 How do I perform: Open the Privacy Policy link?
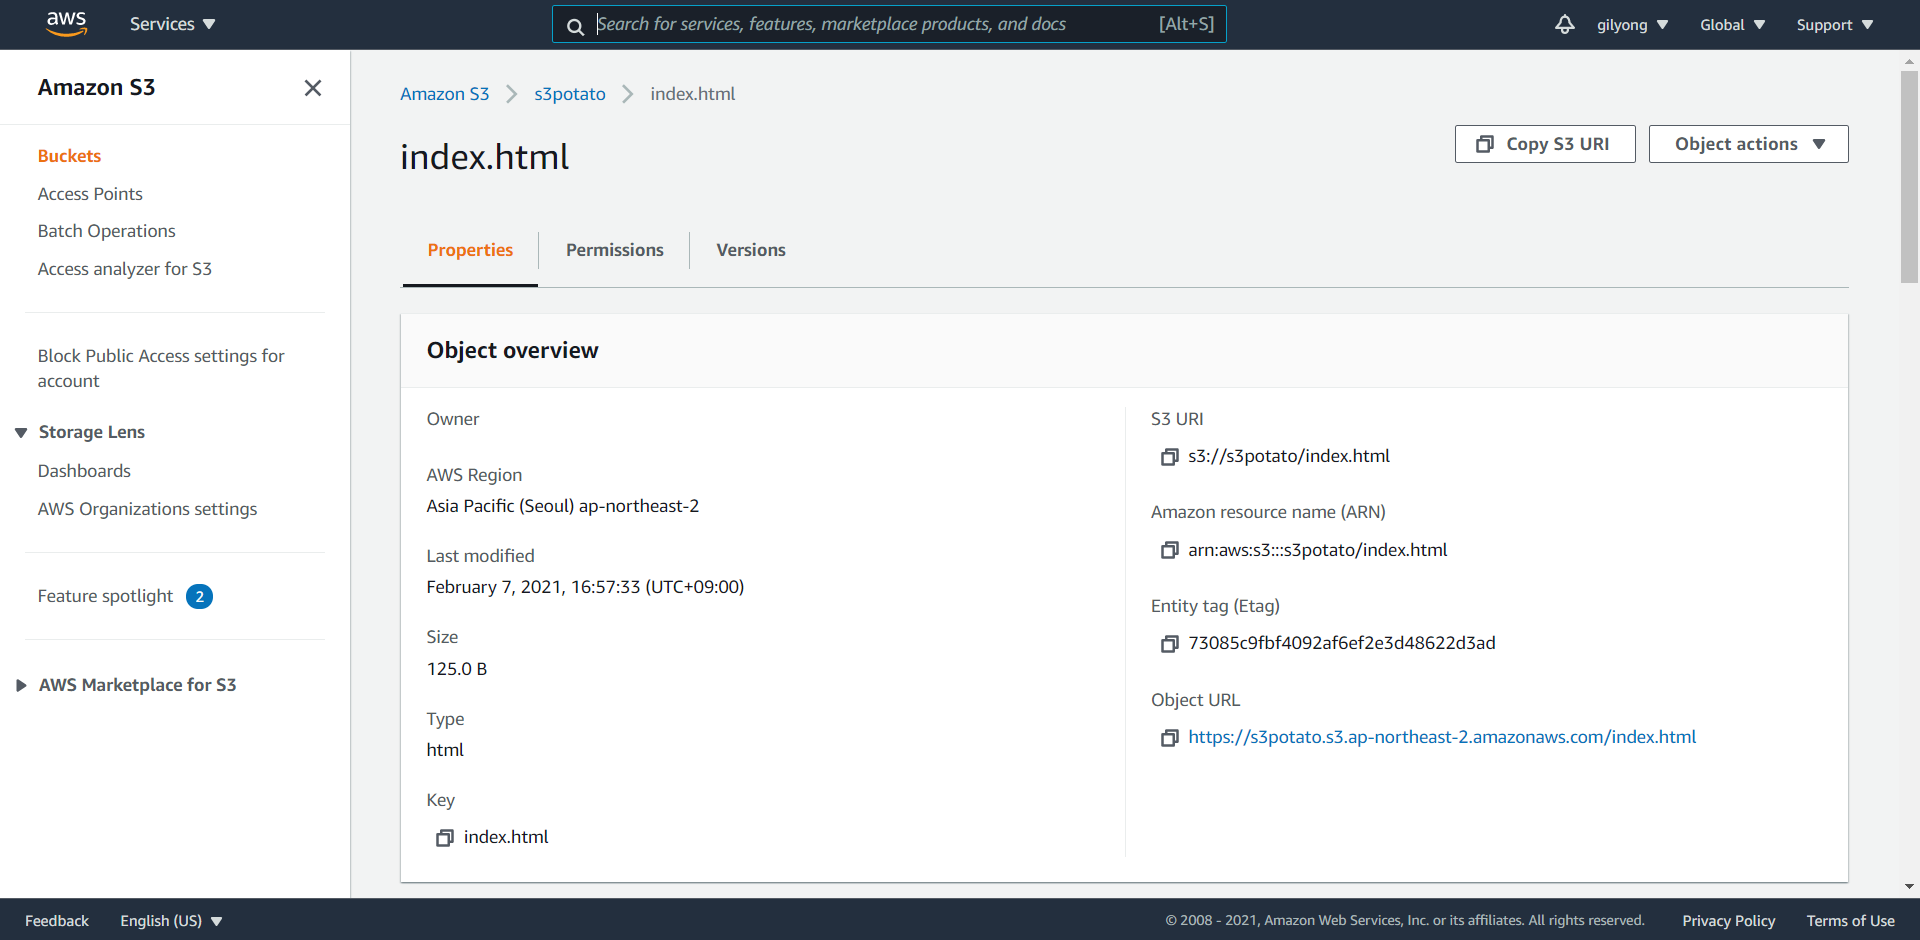[1728, 921]
